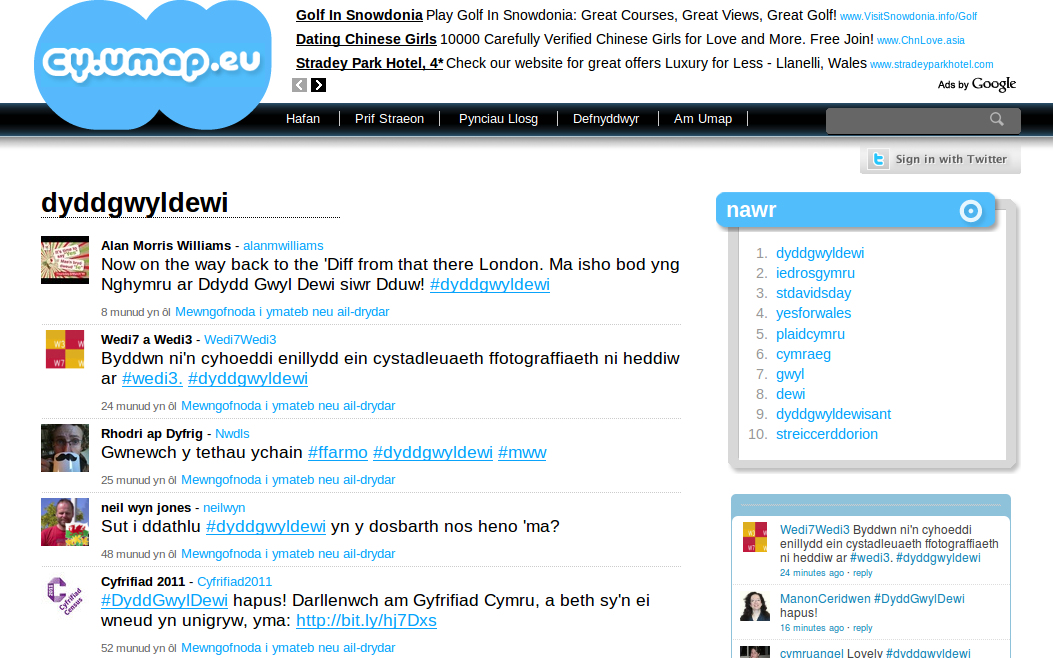The width and height of the screenshot is (1053, 658).
Task: Select dewi trending topic
Action: [x=790, y=394]
